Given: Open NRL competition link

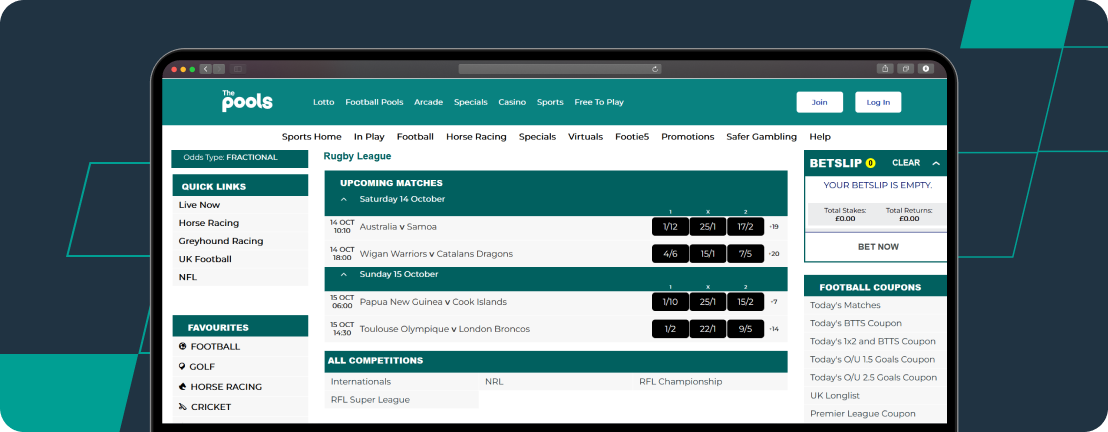Looking at the screenshot, I should point(494,382).
